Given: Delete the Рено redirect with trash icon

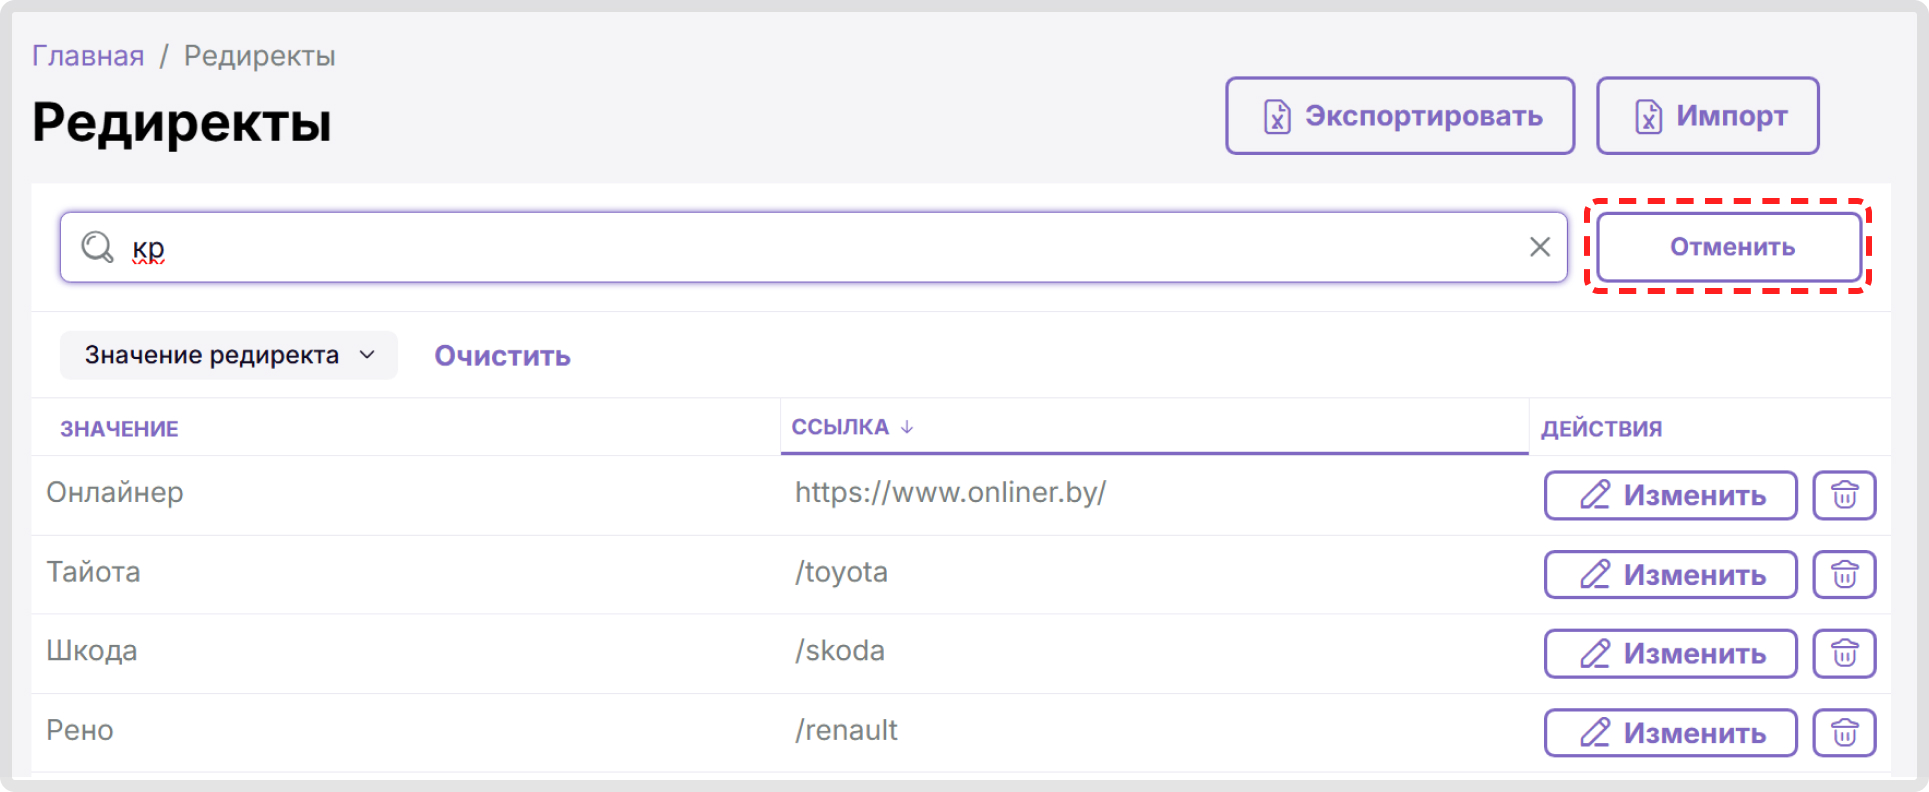Looking at the screenshot, I should point(1844,733).
